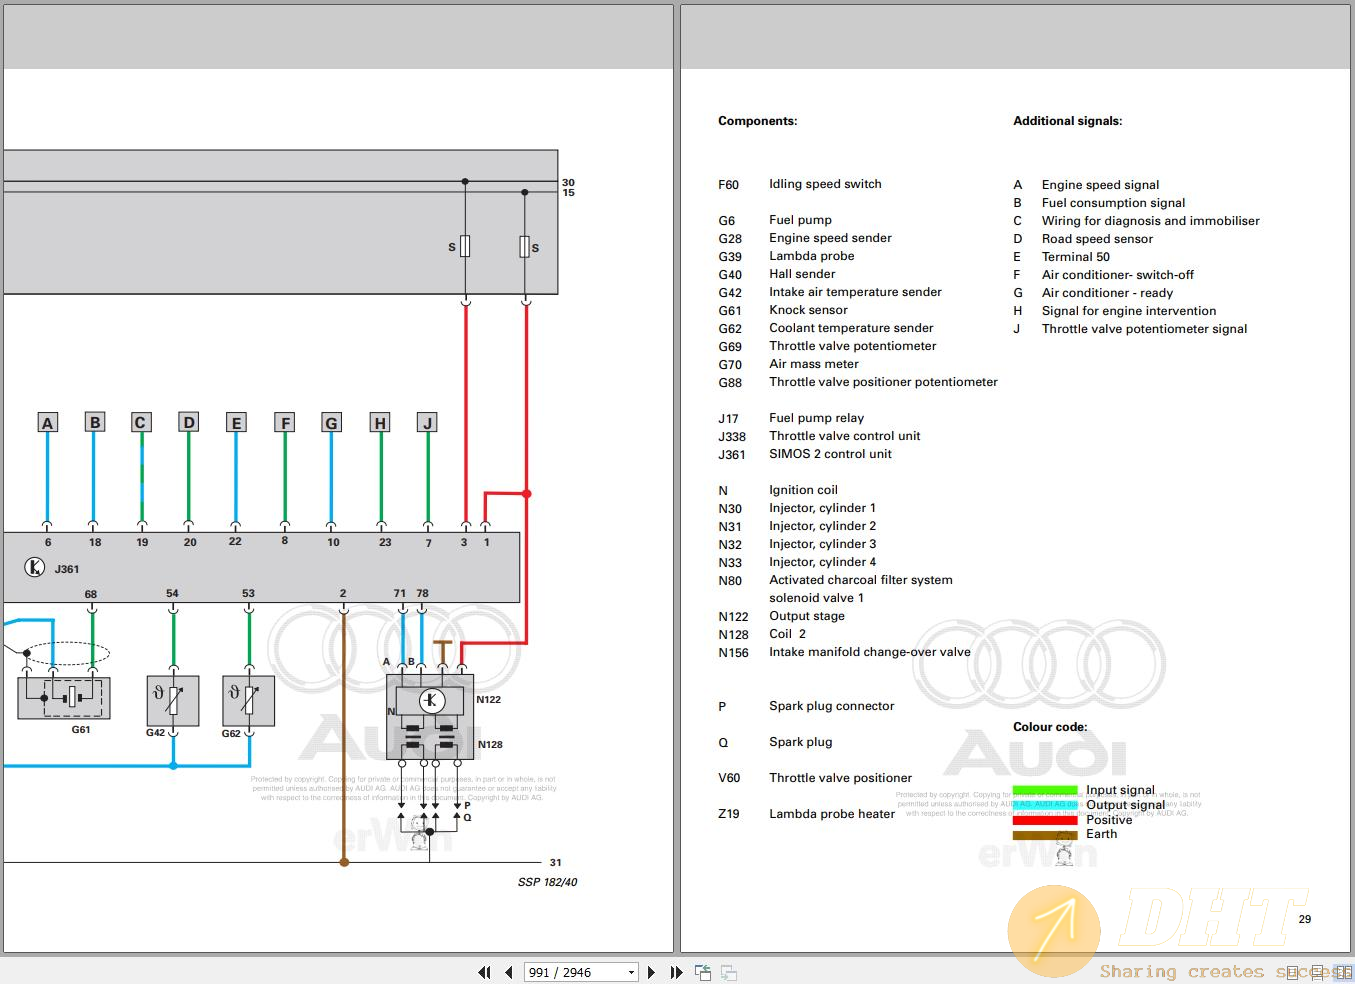Click 'Lambda probe heater' entry Z19
The height and width of the screenshot is (984, 1355).
tap(832, 814)
